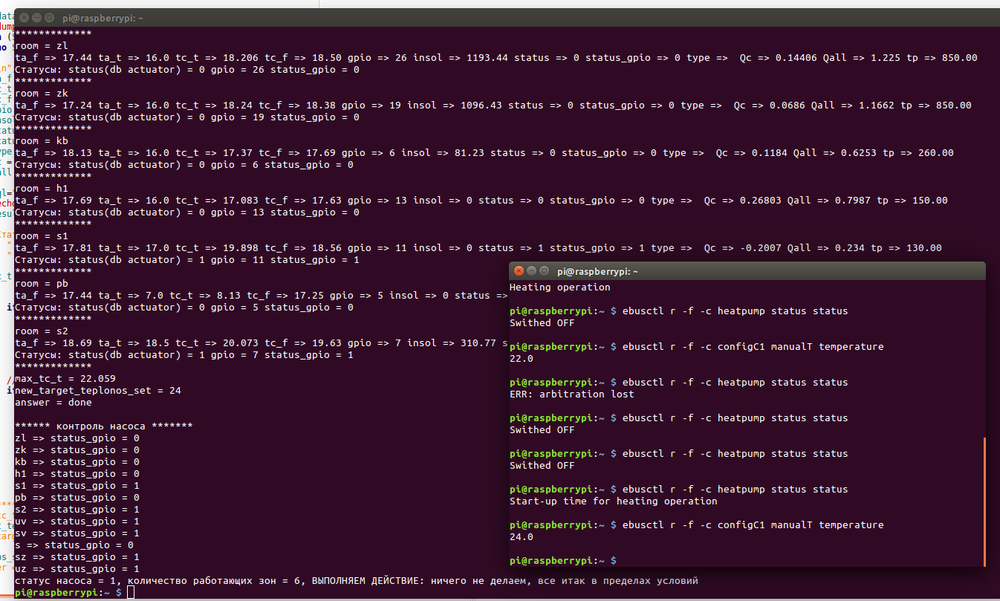Image resolution: width=1000 pixels, height=601 pixels.
Task: Click the "статус насоса = 1" summary line
Action: 357,581
